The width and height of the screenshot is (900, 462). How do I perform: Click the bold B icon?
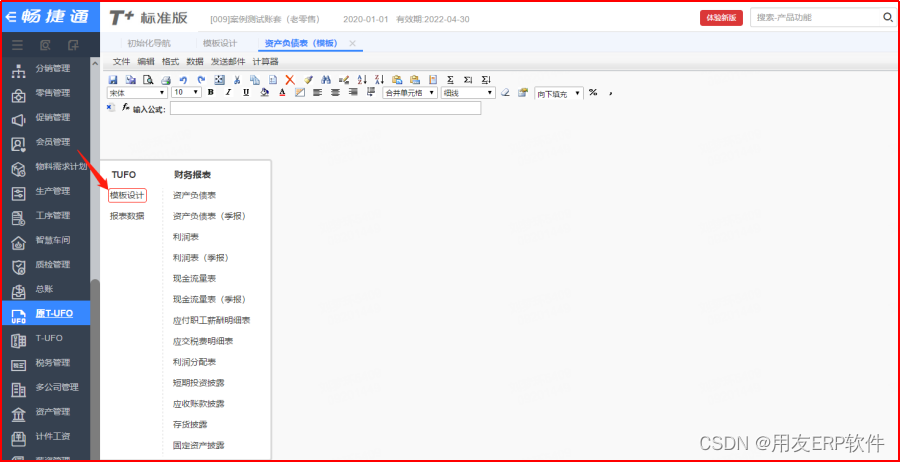[211, 92]
